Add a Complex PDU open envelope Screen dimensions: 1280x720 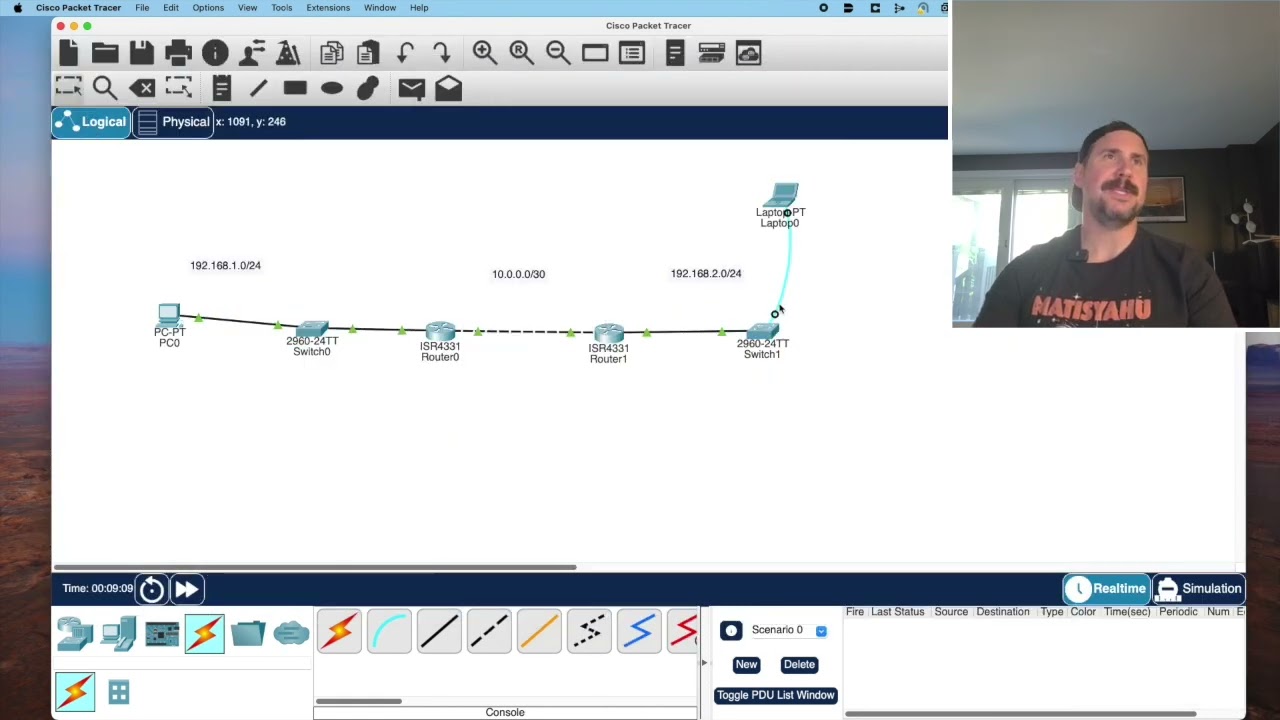pos(448,88)
